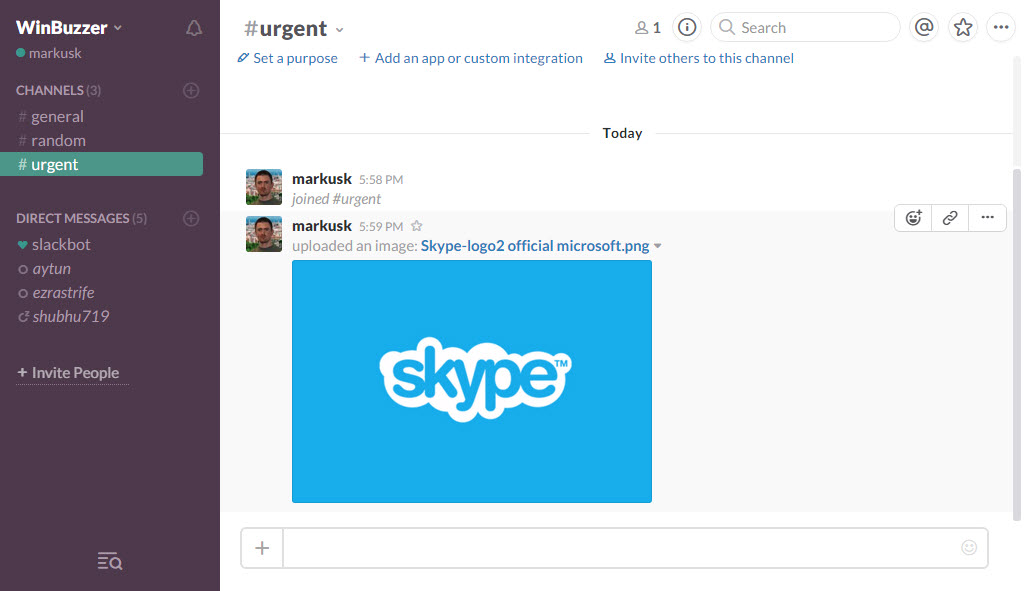Screen dimensions: 1025x591
Task: Open notification preferences bell icon
Action: pyautogui.click(x=194, y=28)
